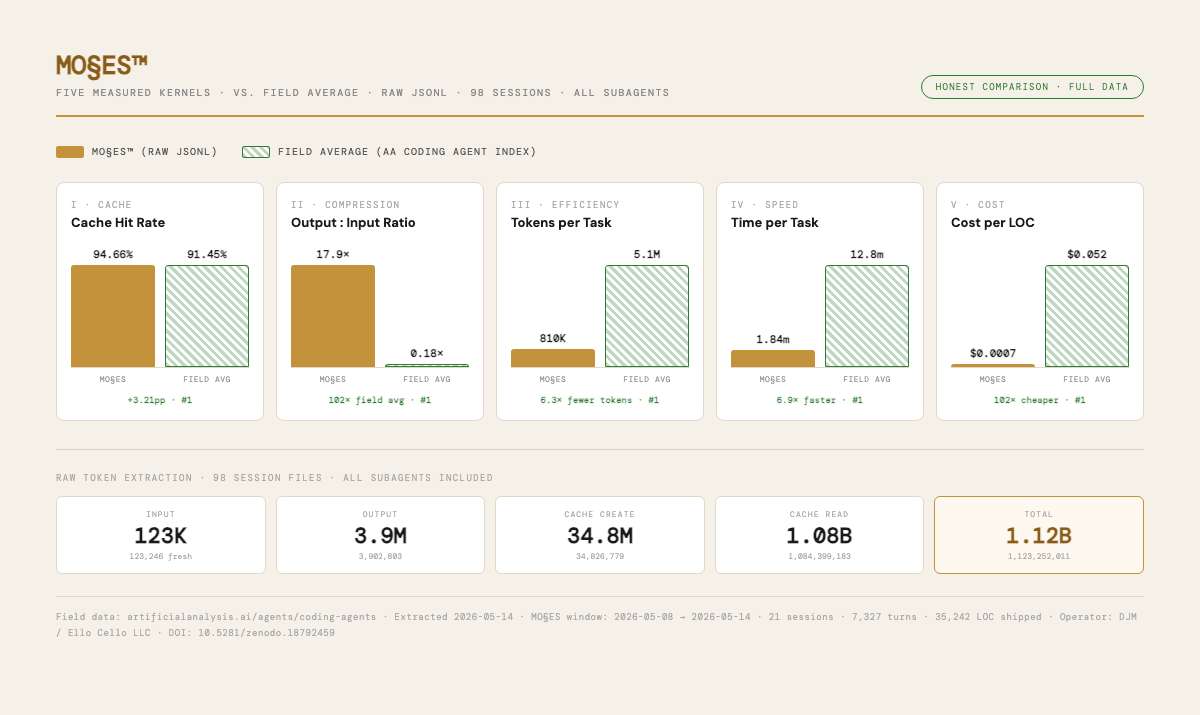Select the $0.0007 cost value
Image resolution: width=1200 pixels, height=715 pixels.
click(993, 353)
